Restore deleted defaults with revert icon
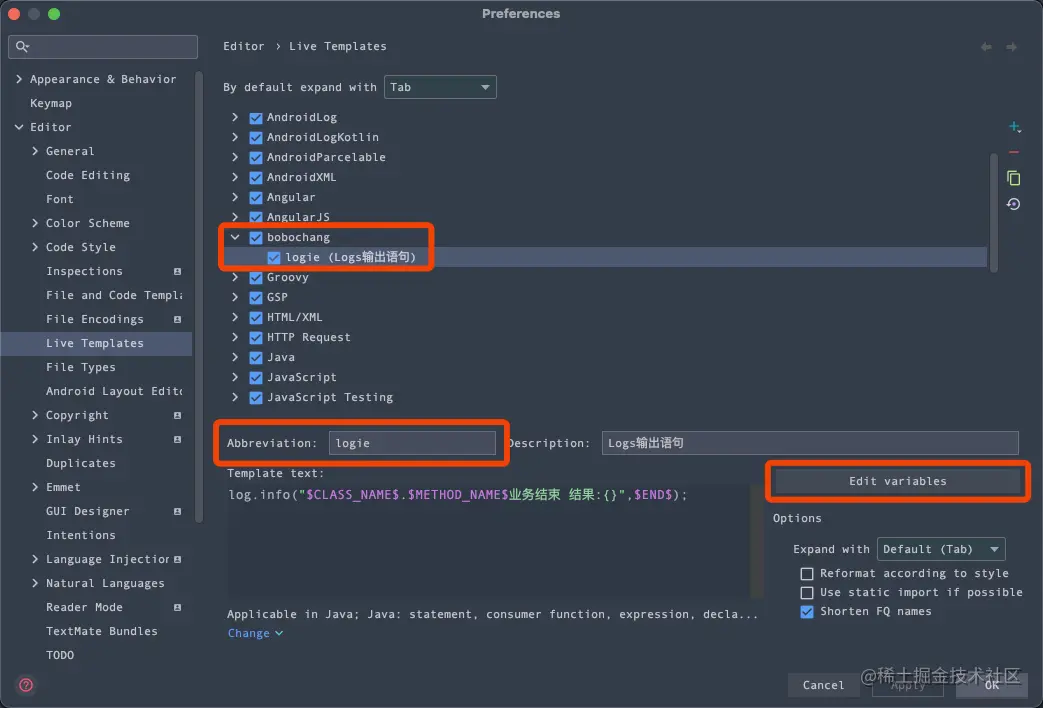The height and width of the screenshot is (708, 1043). tap(1014, 204)
